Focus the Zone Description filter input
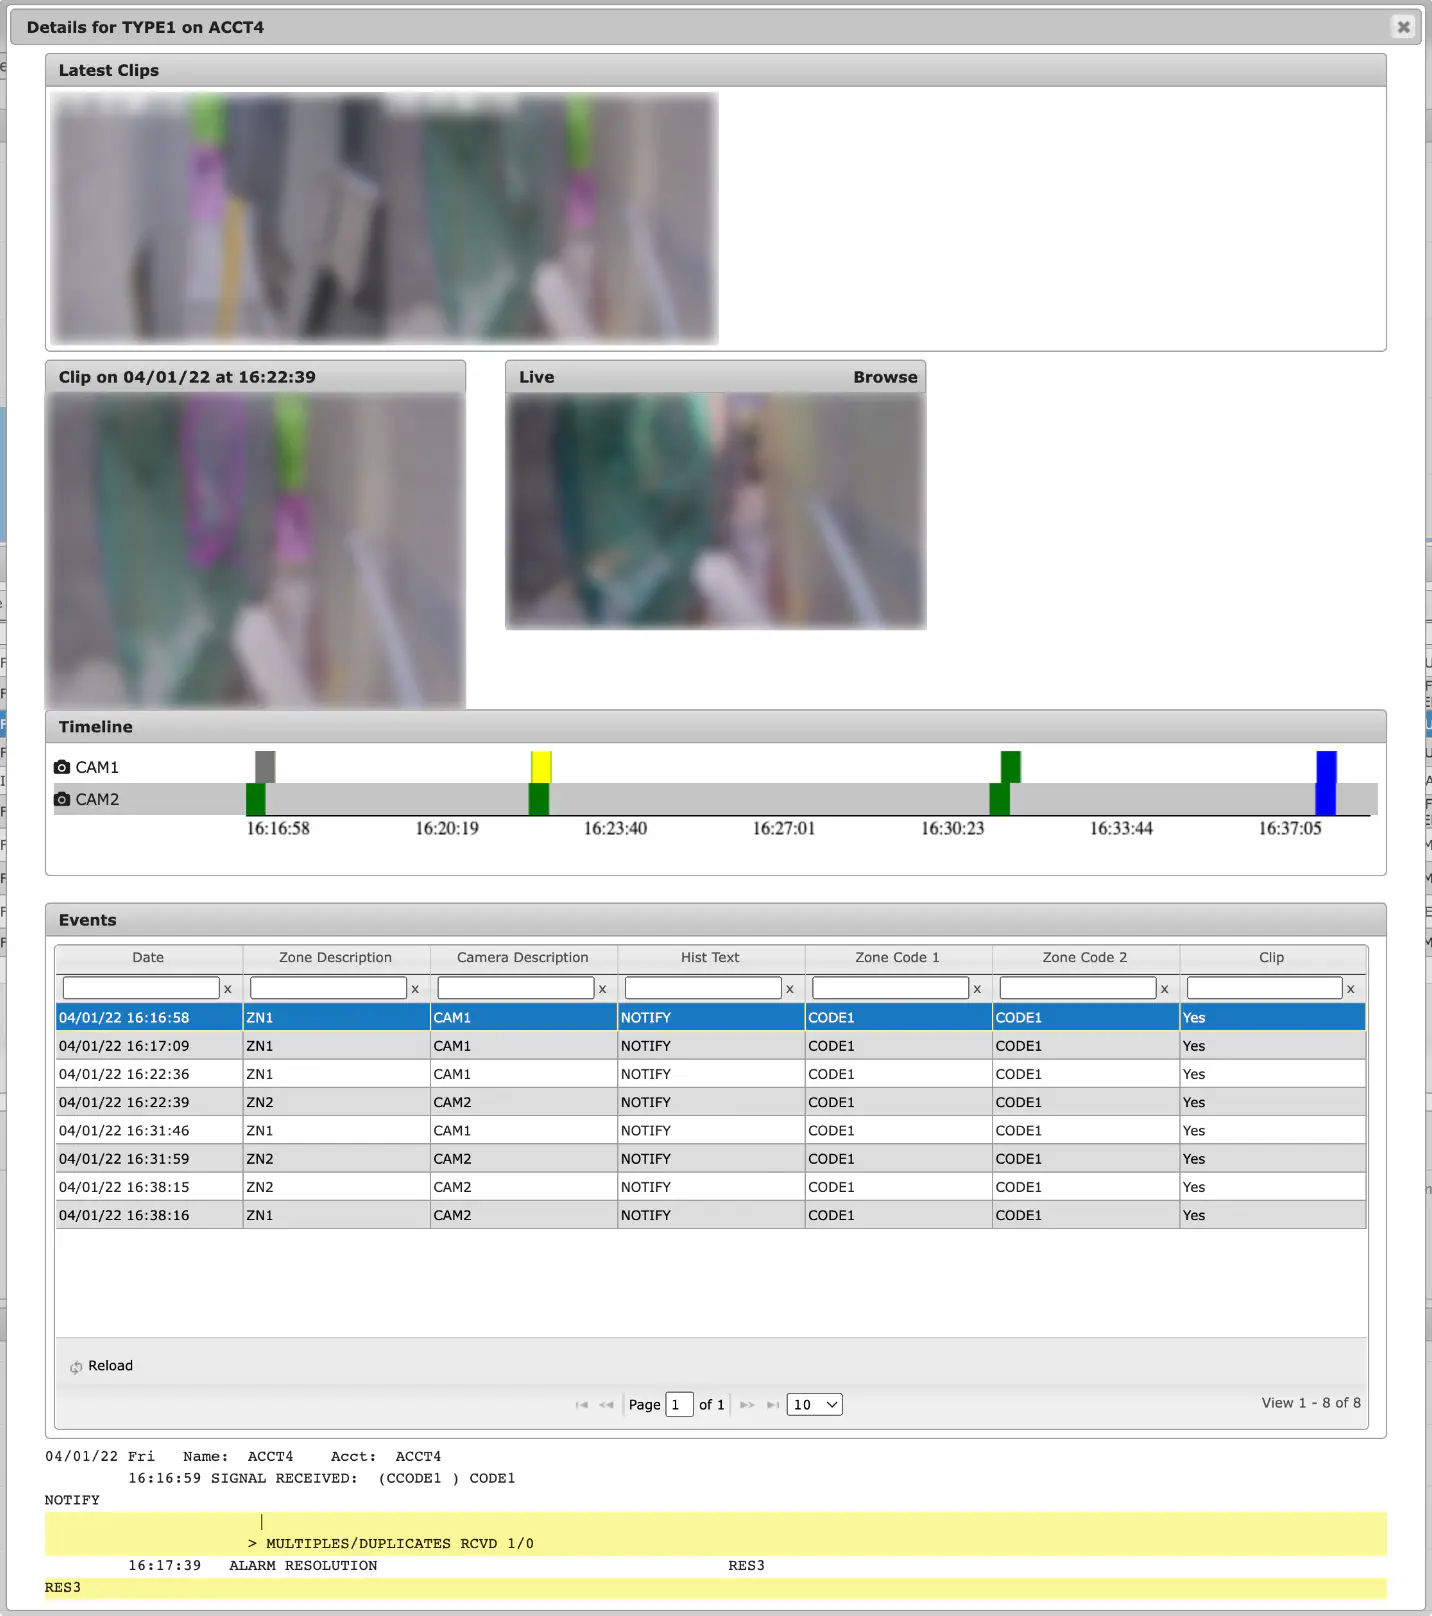 (x=328, y=988)
